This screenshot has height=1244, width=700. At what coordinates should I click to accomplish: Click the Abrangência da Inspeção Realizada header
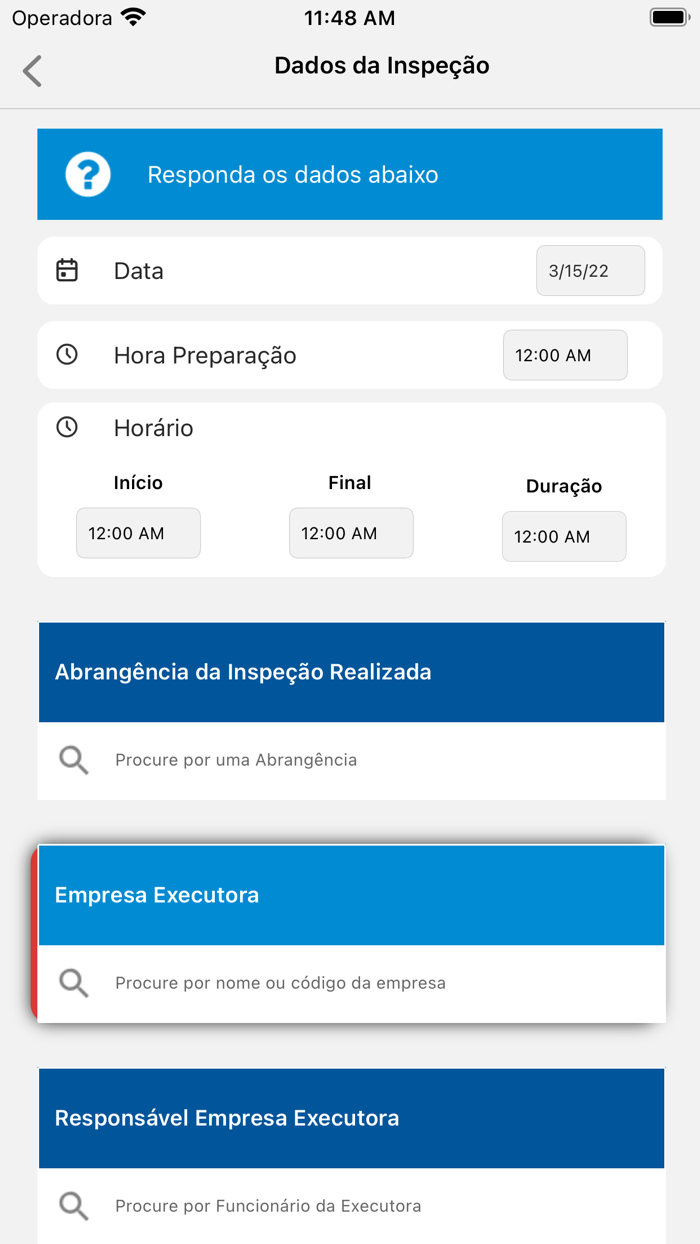point(350,672)
